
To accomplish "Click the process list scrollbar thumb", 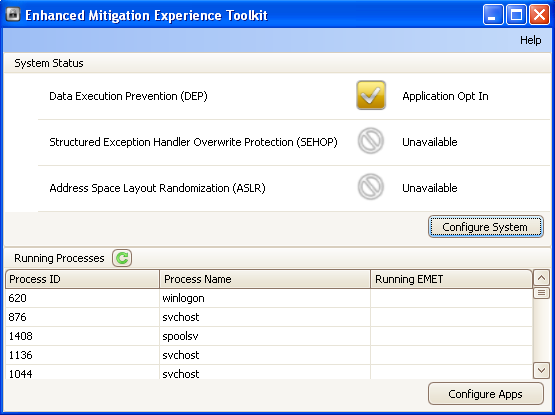I will (x=541, y=293).
